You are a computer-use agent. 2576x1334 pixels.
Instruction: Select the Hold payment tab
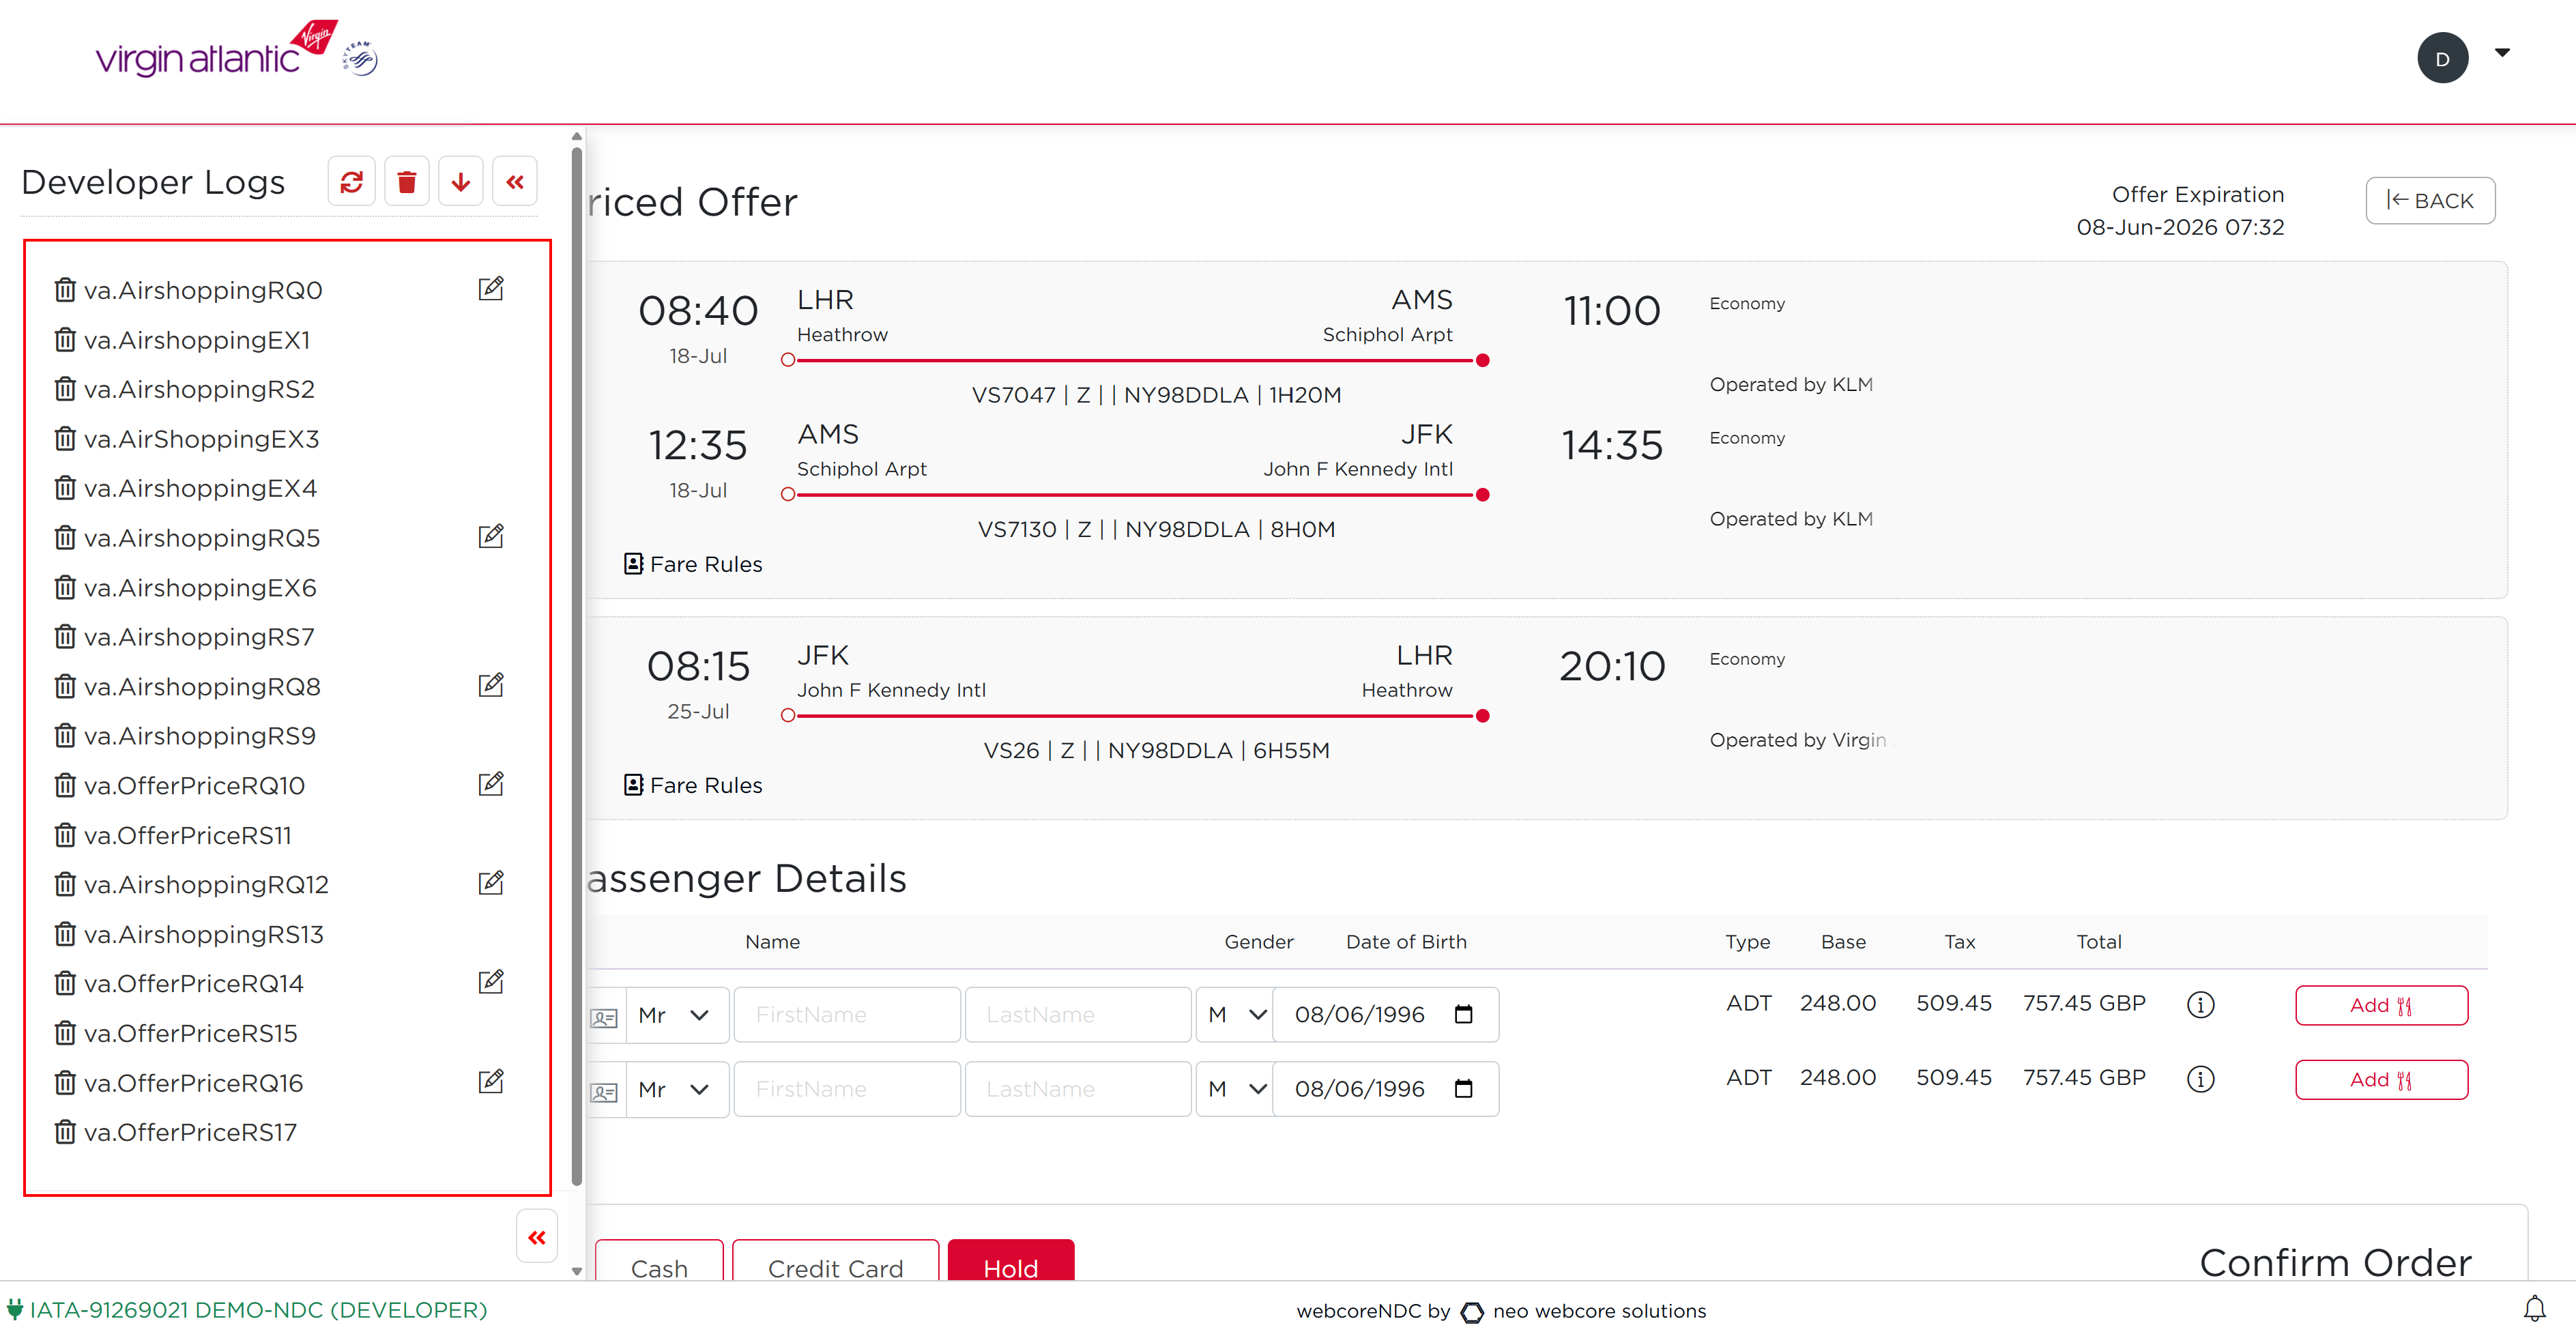click(1010, 1262)
